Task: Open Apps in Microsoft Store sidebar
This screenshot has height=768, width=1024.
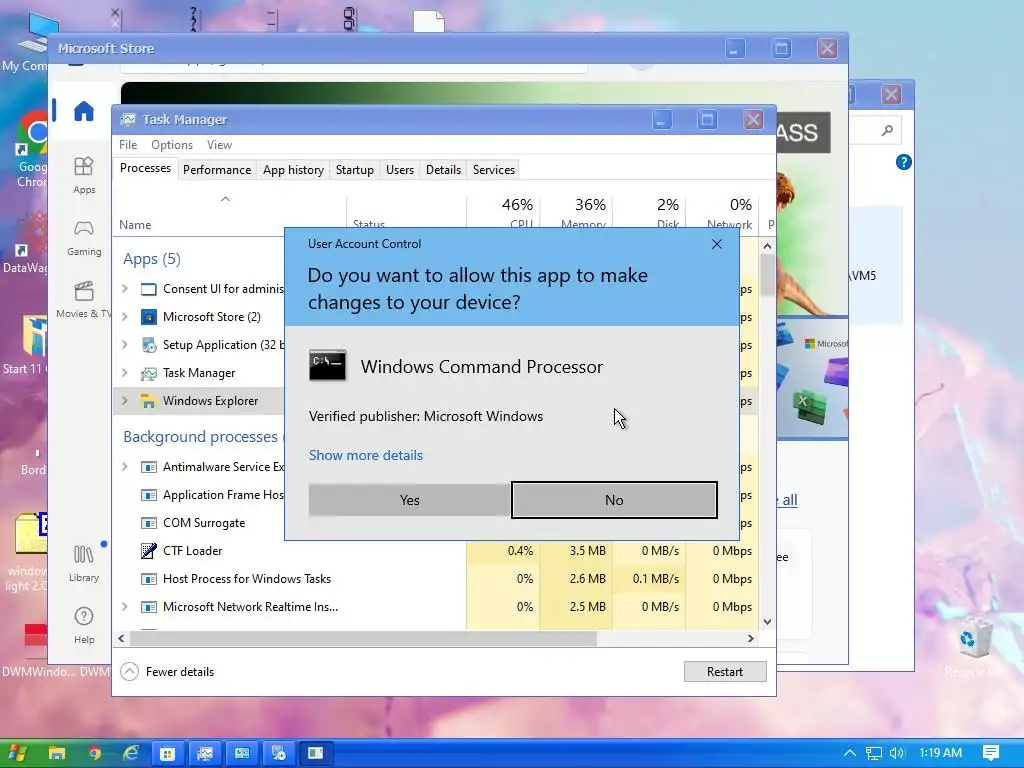Action: [84, 175]
